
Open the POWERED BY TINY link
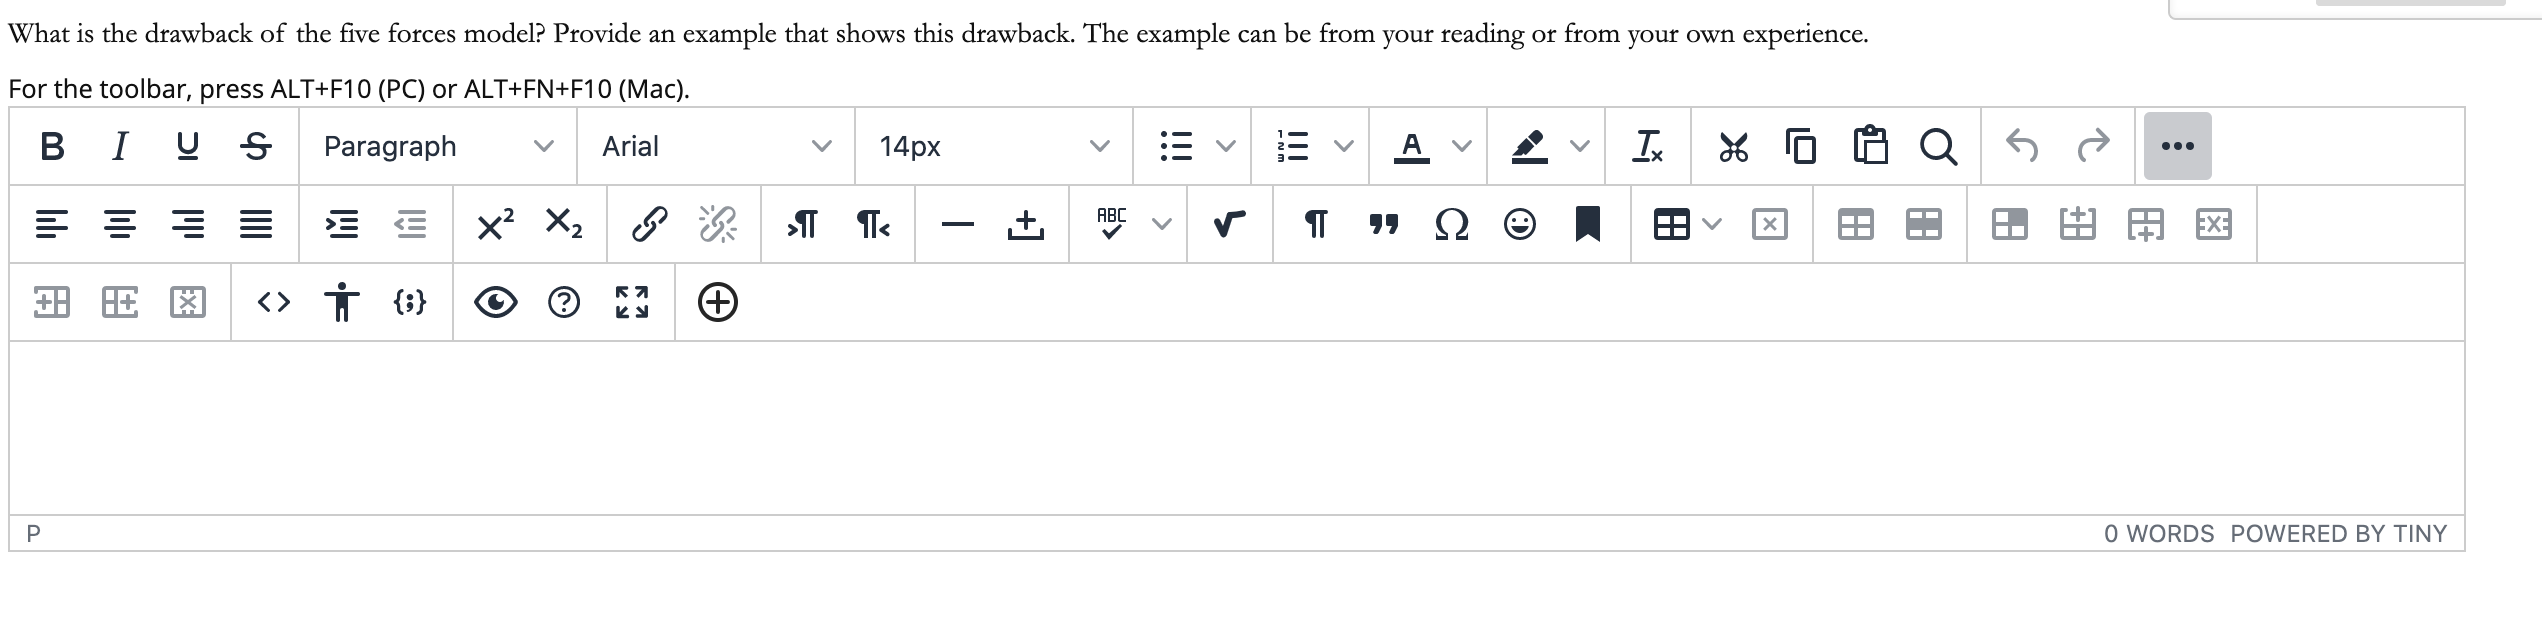2338,534
